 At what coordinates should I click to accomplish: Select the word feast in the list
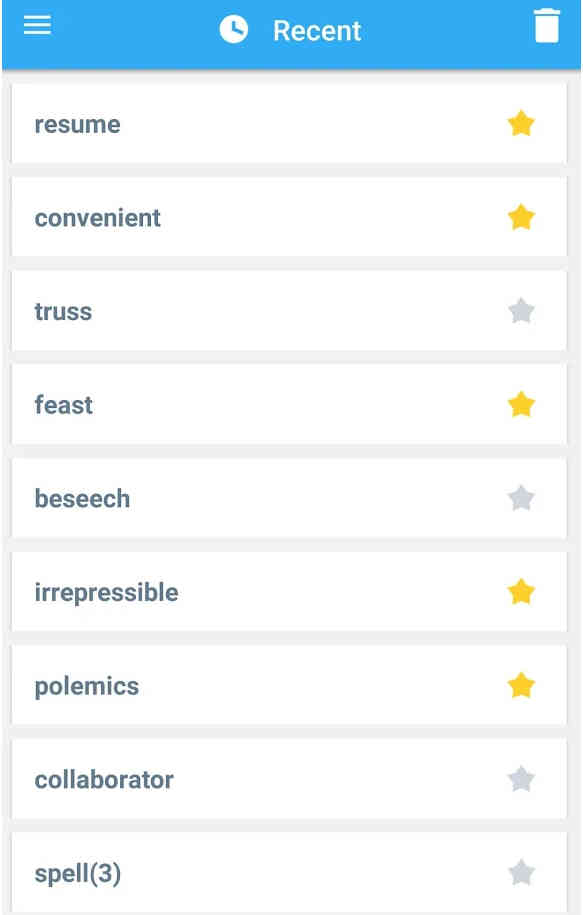[64, 405]
